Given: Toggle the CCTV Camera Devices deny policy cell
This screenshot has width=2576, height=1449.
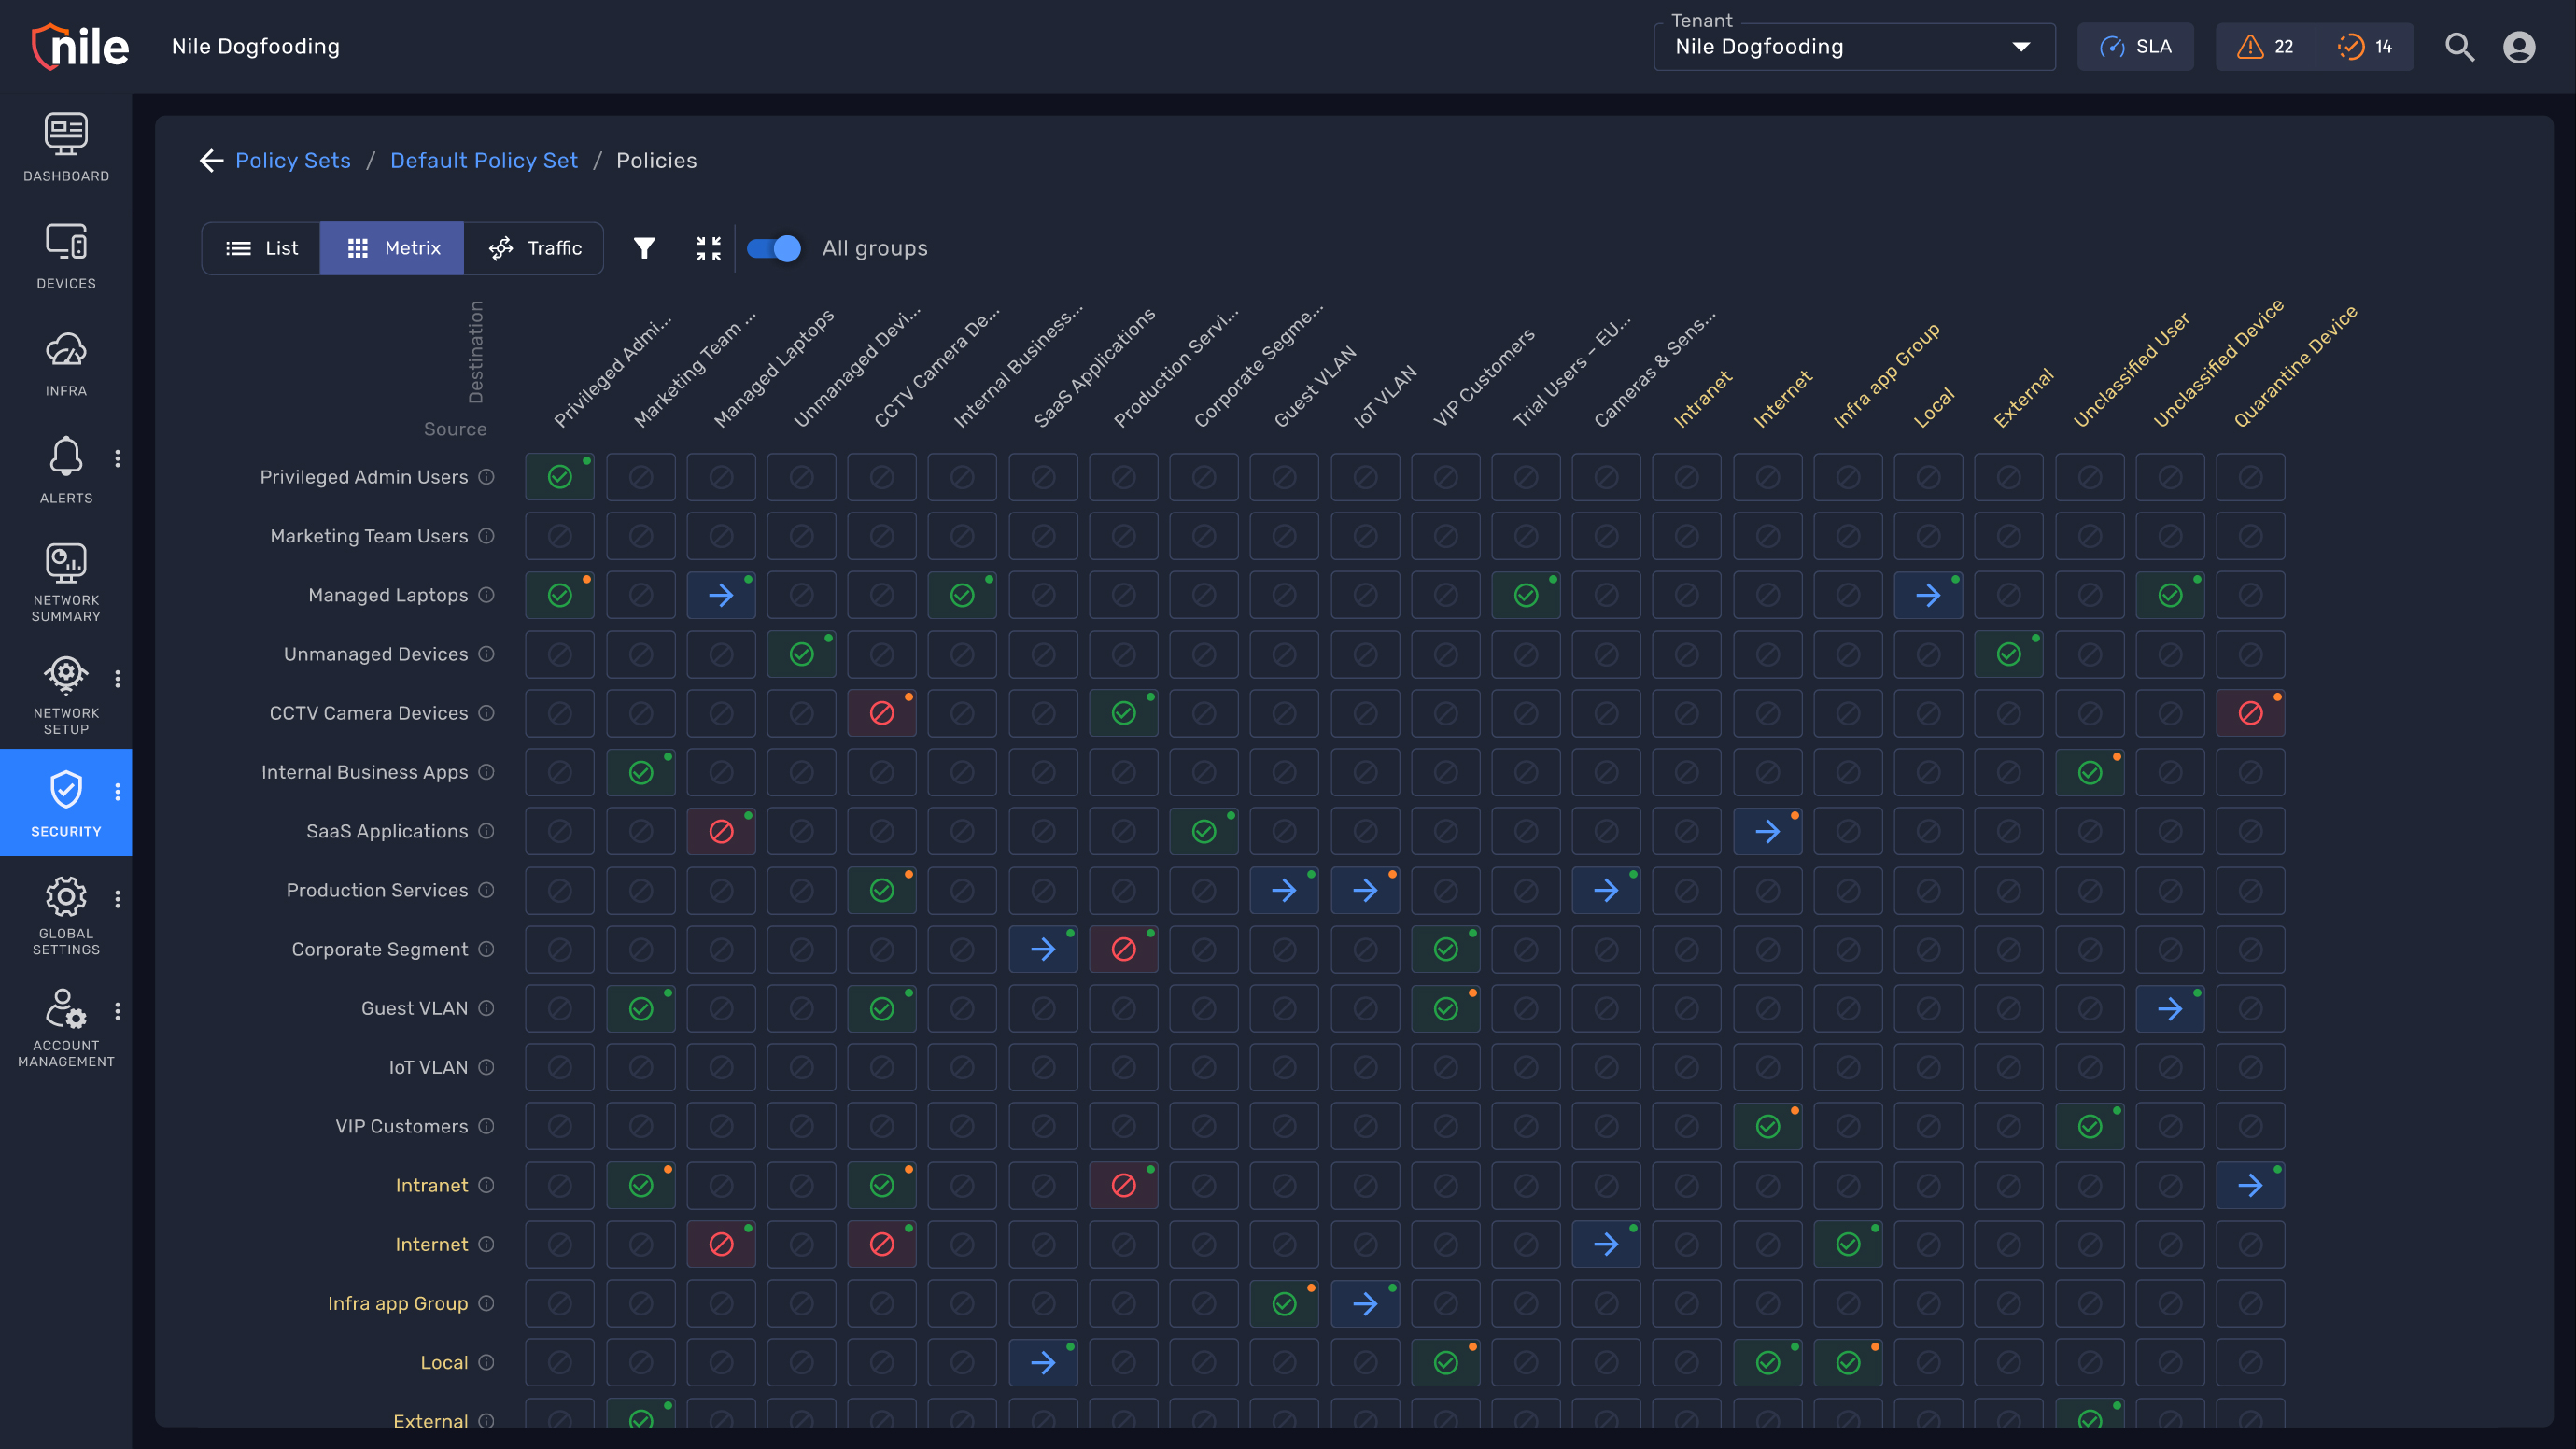Looking at the screenshot, I should click(881, 713).
